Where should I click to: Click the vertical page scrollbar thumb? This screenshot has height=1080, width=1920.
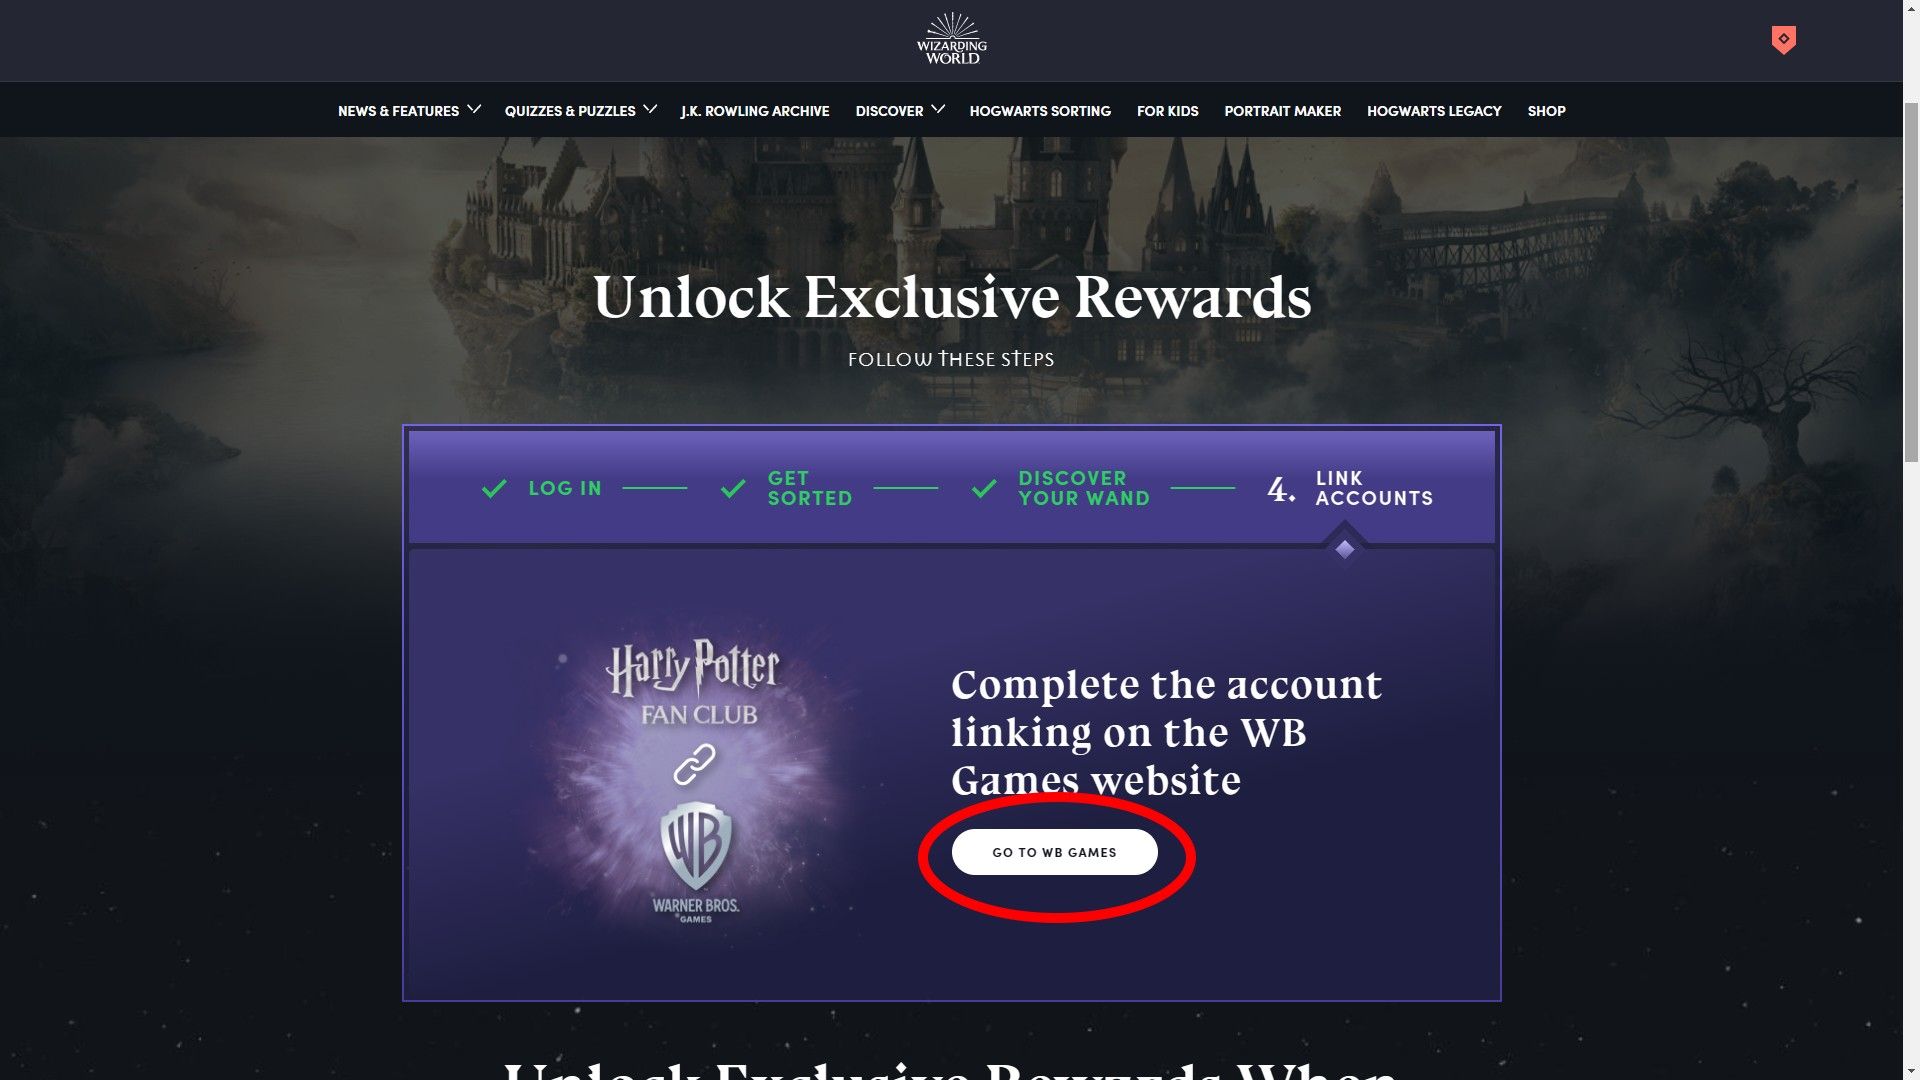pyautogui.click(x=1911, y=280)
